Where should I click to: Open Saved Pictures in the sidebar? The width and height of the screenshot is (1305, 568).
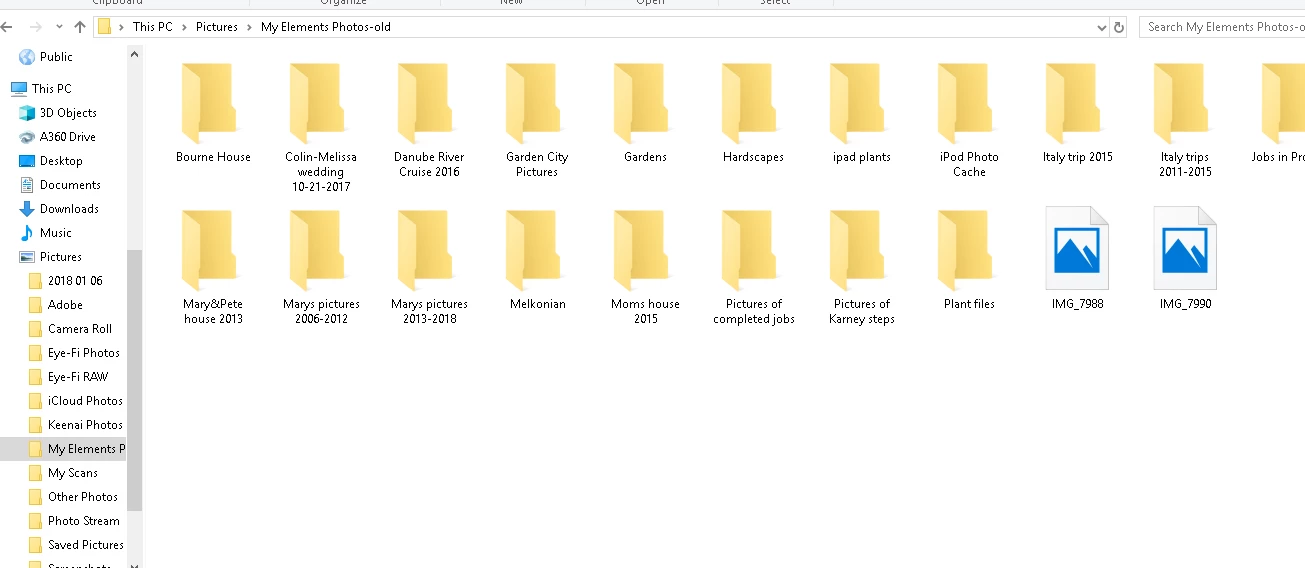[86, 545]
